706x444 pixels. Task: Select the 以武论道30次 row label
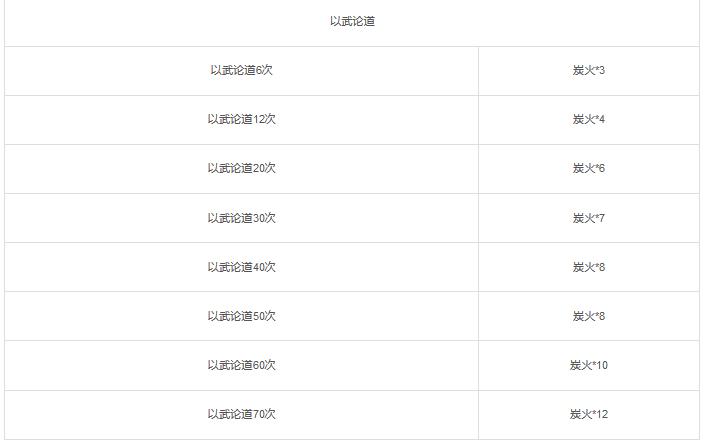click(x=241, y=218)
